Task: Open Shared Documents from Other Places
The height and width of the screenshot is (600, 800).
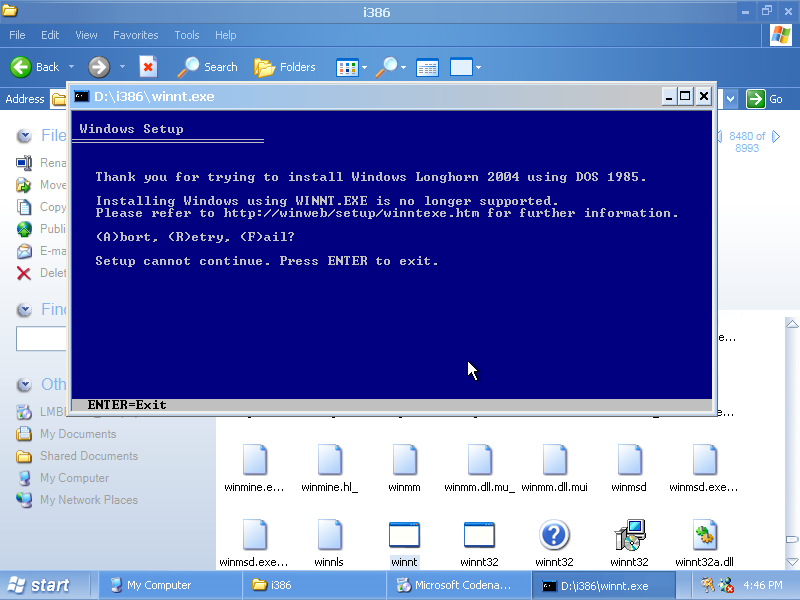Action: (x=89, y=456)
